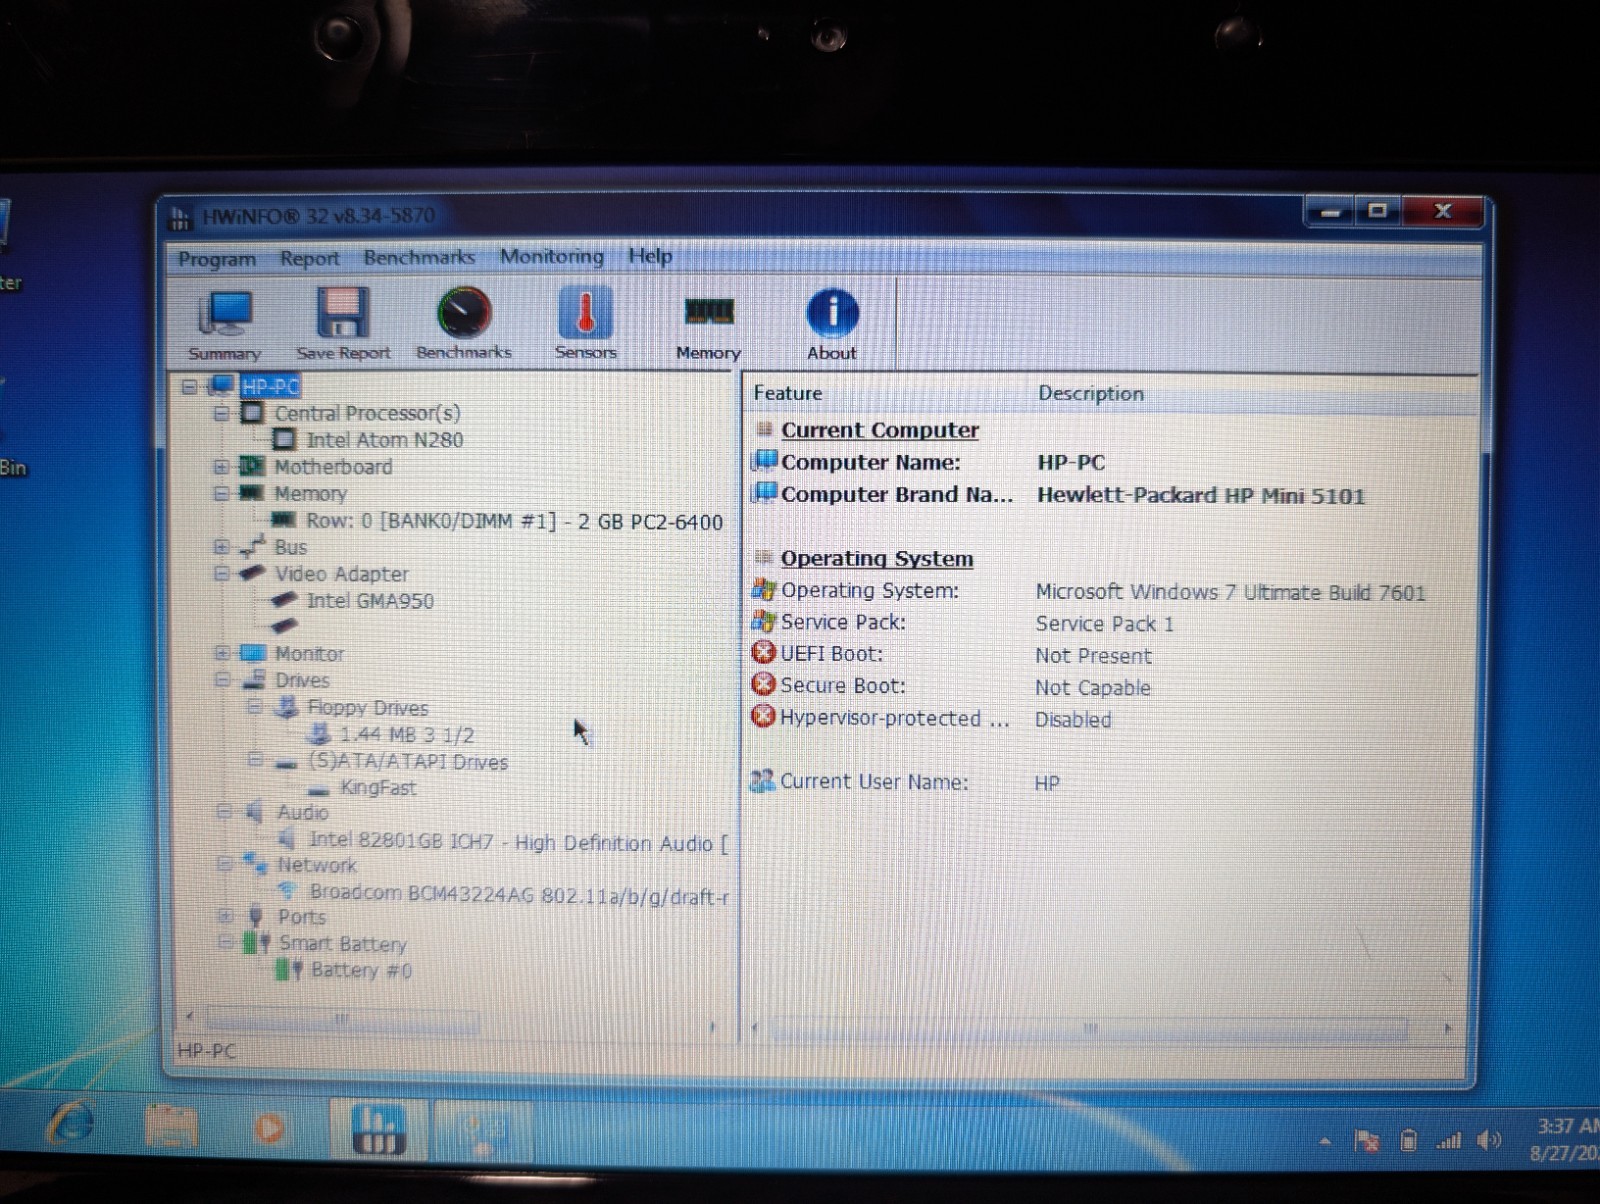
Task: Select Intel GMA950 video adapter
Action: 370,601
